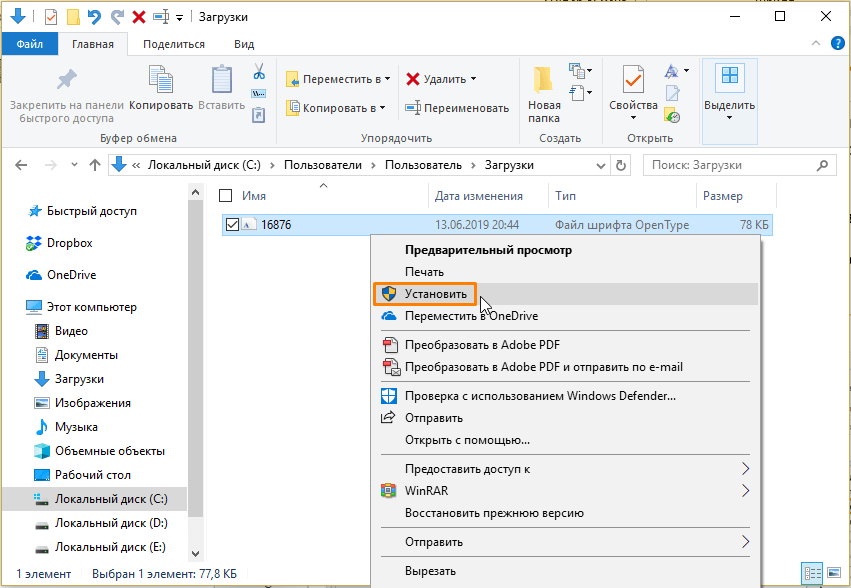Switch to the Поделиться tab

pyautogui.click(x=174, y=44)
